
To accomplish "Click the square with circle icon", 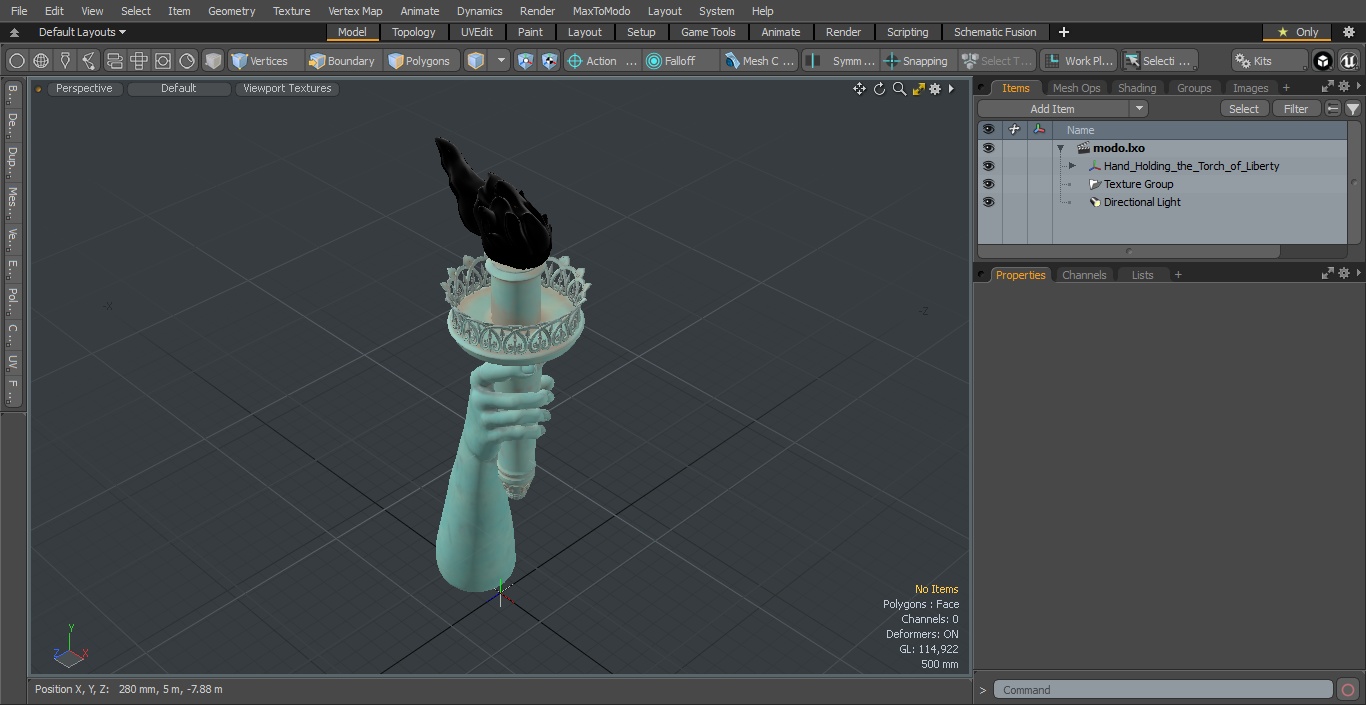I will (163, 61).
